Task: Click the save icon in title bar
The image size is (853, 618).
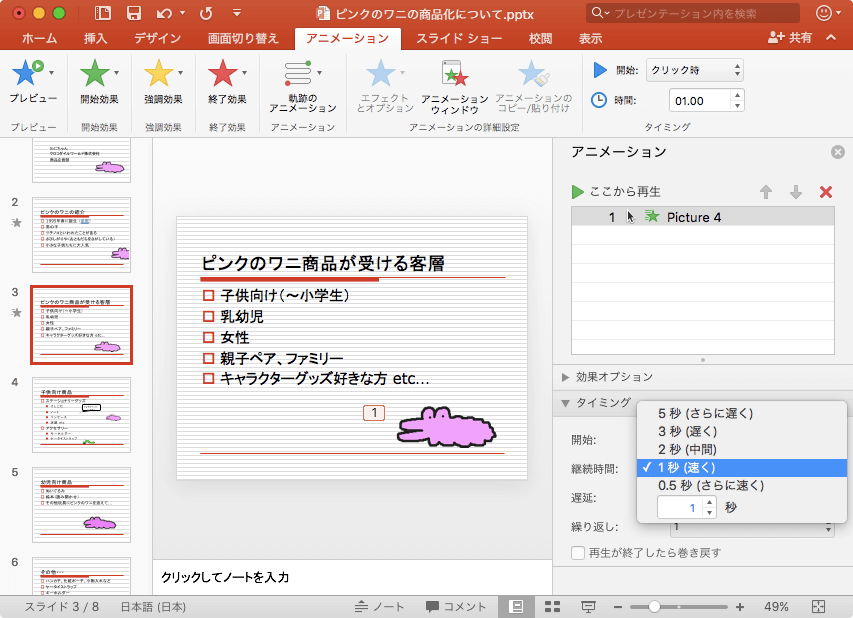Action: point(133,13)
